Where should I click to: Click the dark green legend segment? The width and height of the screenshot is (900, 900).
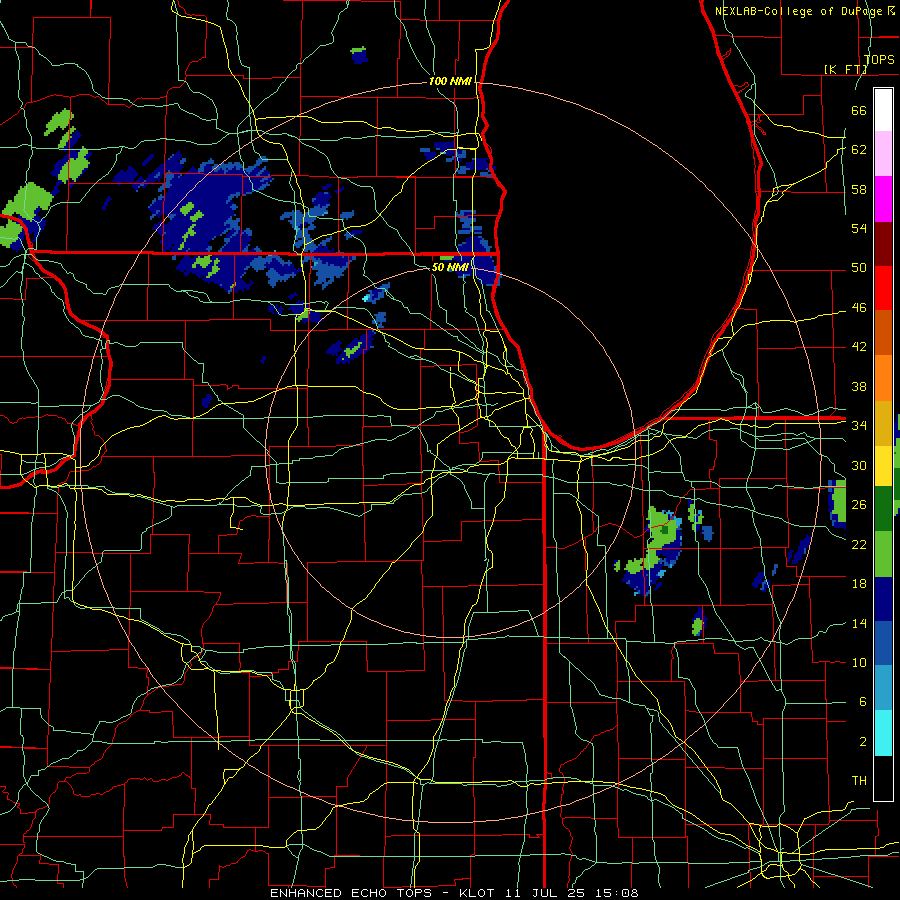883,509
